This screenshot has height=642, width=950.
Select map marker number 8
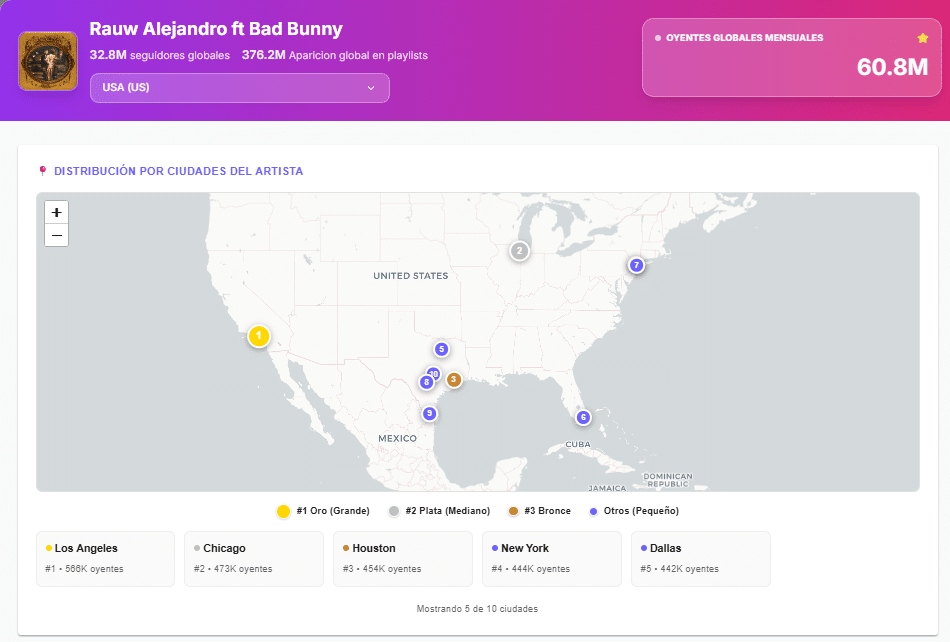pyautogui.click(x=426, y=382)
